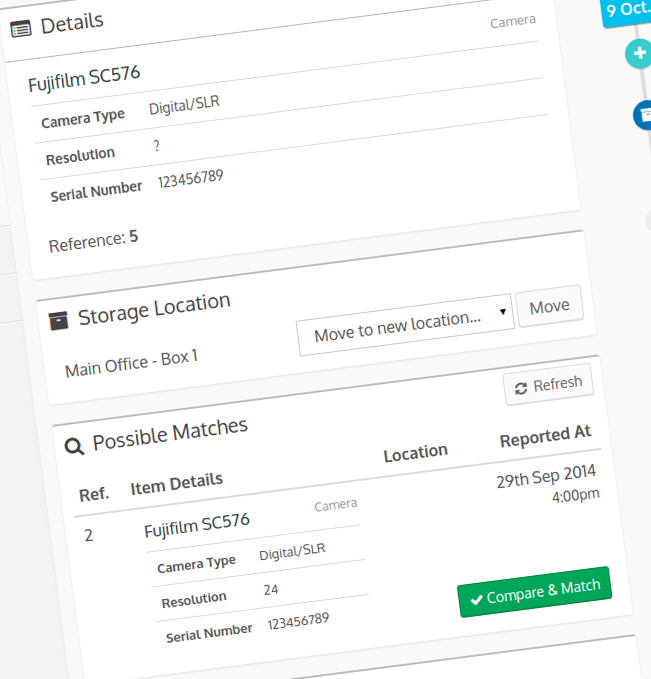Click Camera label in the match row

click(336, 505)
